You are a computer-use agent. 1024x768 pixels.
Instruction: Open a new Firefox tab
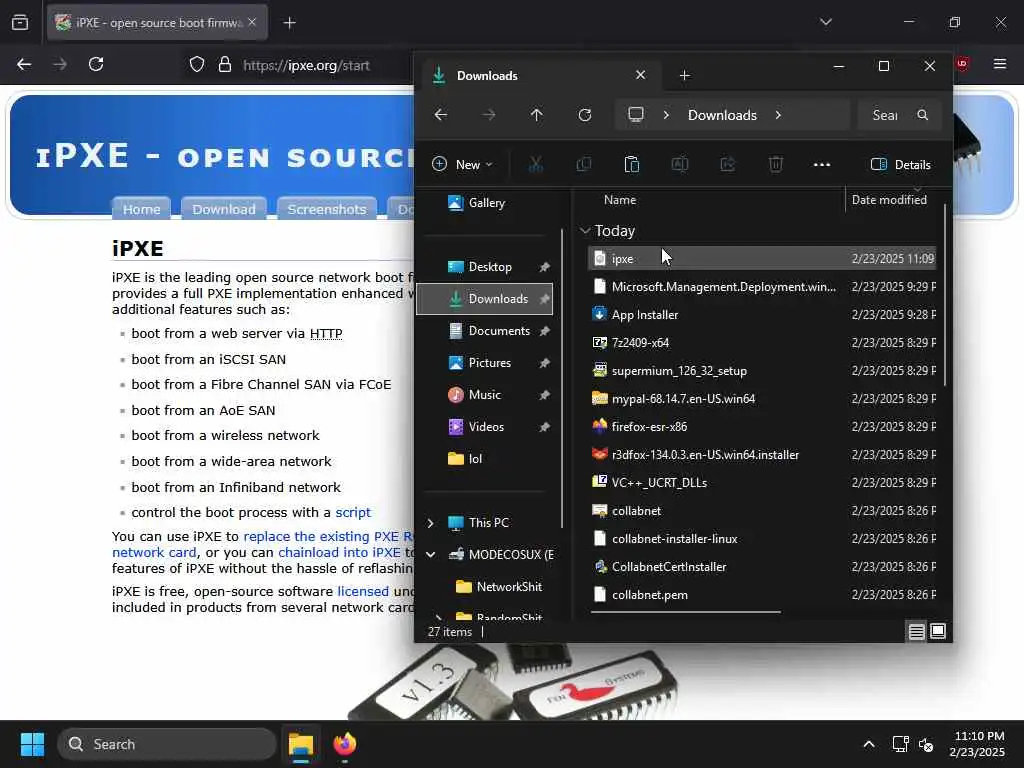[x=289, y=23]
